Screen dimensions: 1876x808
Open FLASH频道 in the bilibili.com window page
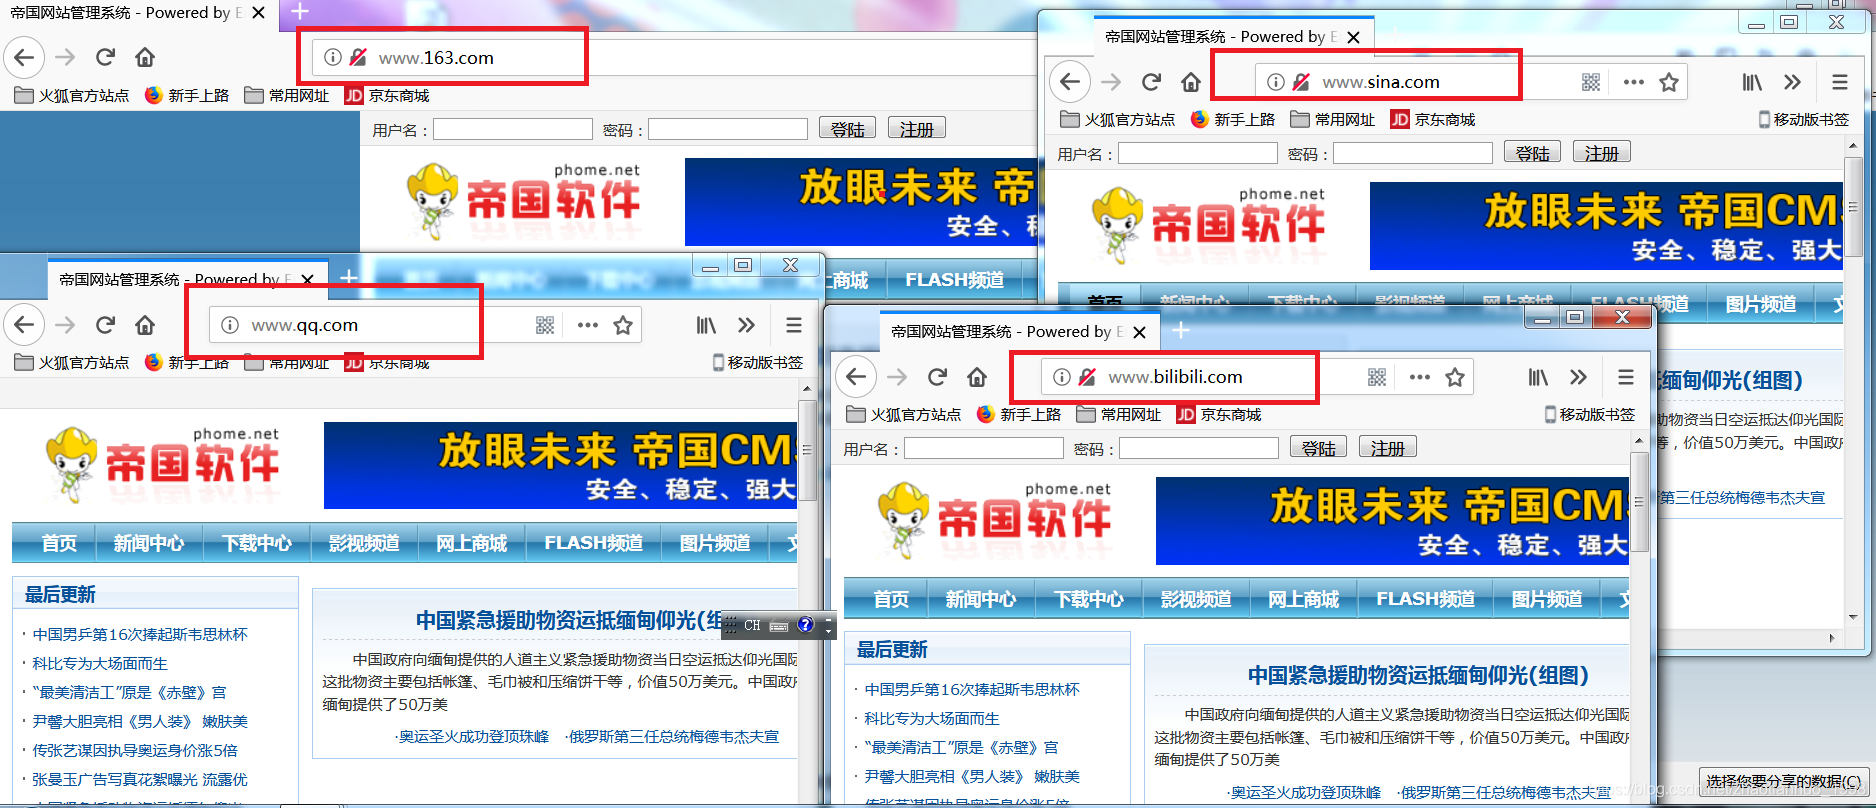1425,599
